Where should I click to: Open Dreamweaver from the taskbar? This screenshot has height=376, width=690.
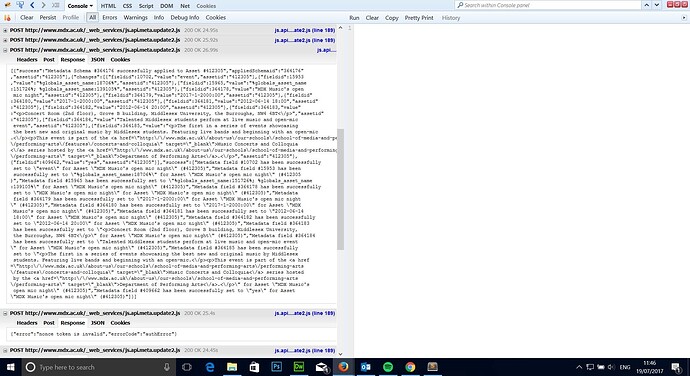point(299,367)
